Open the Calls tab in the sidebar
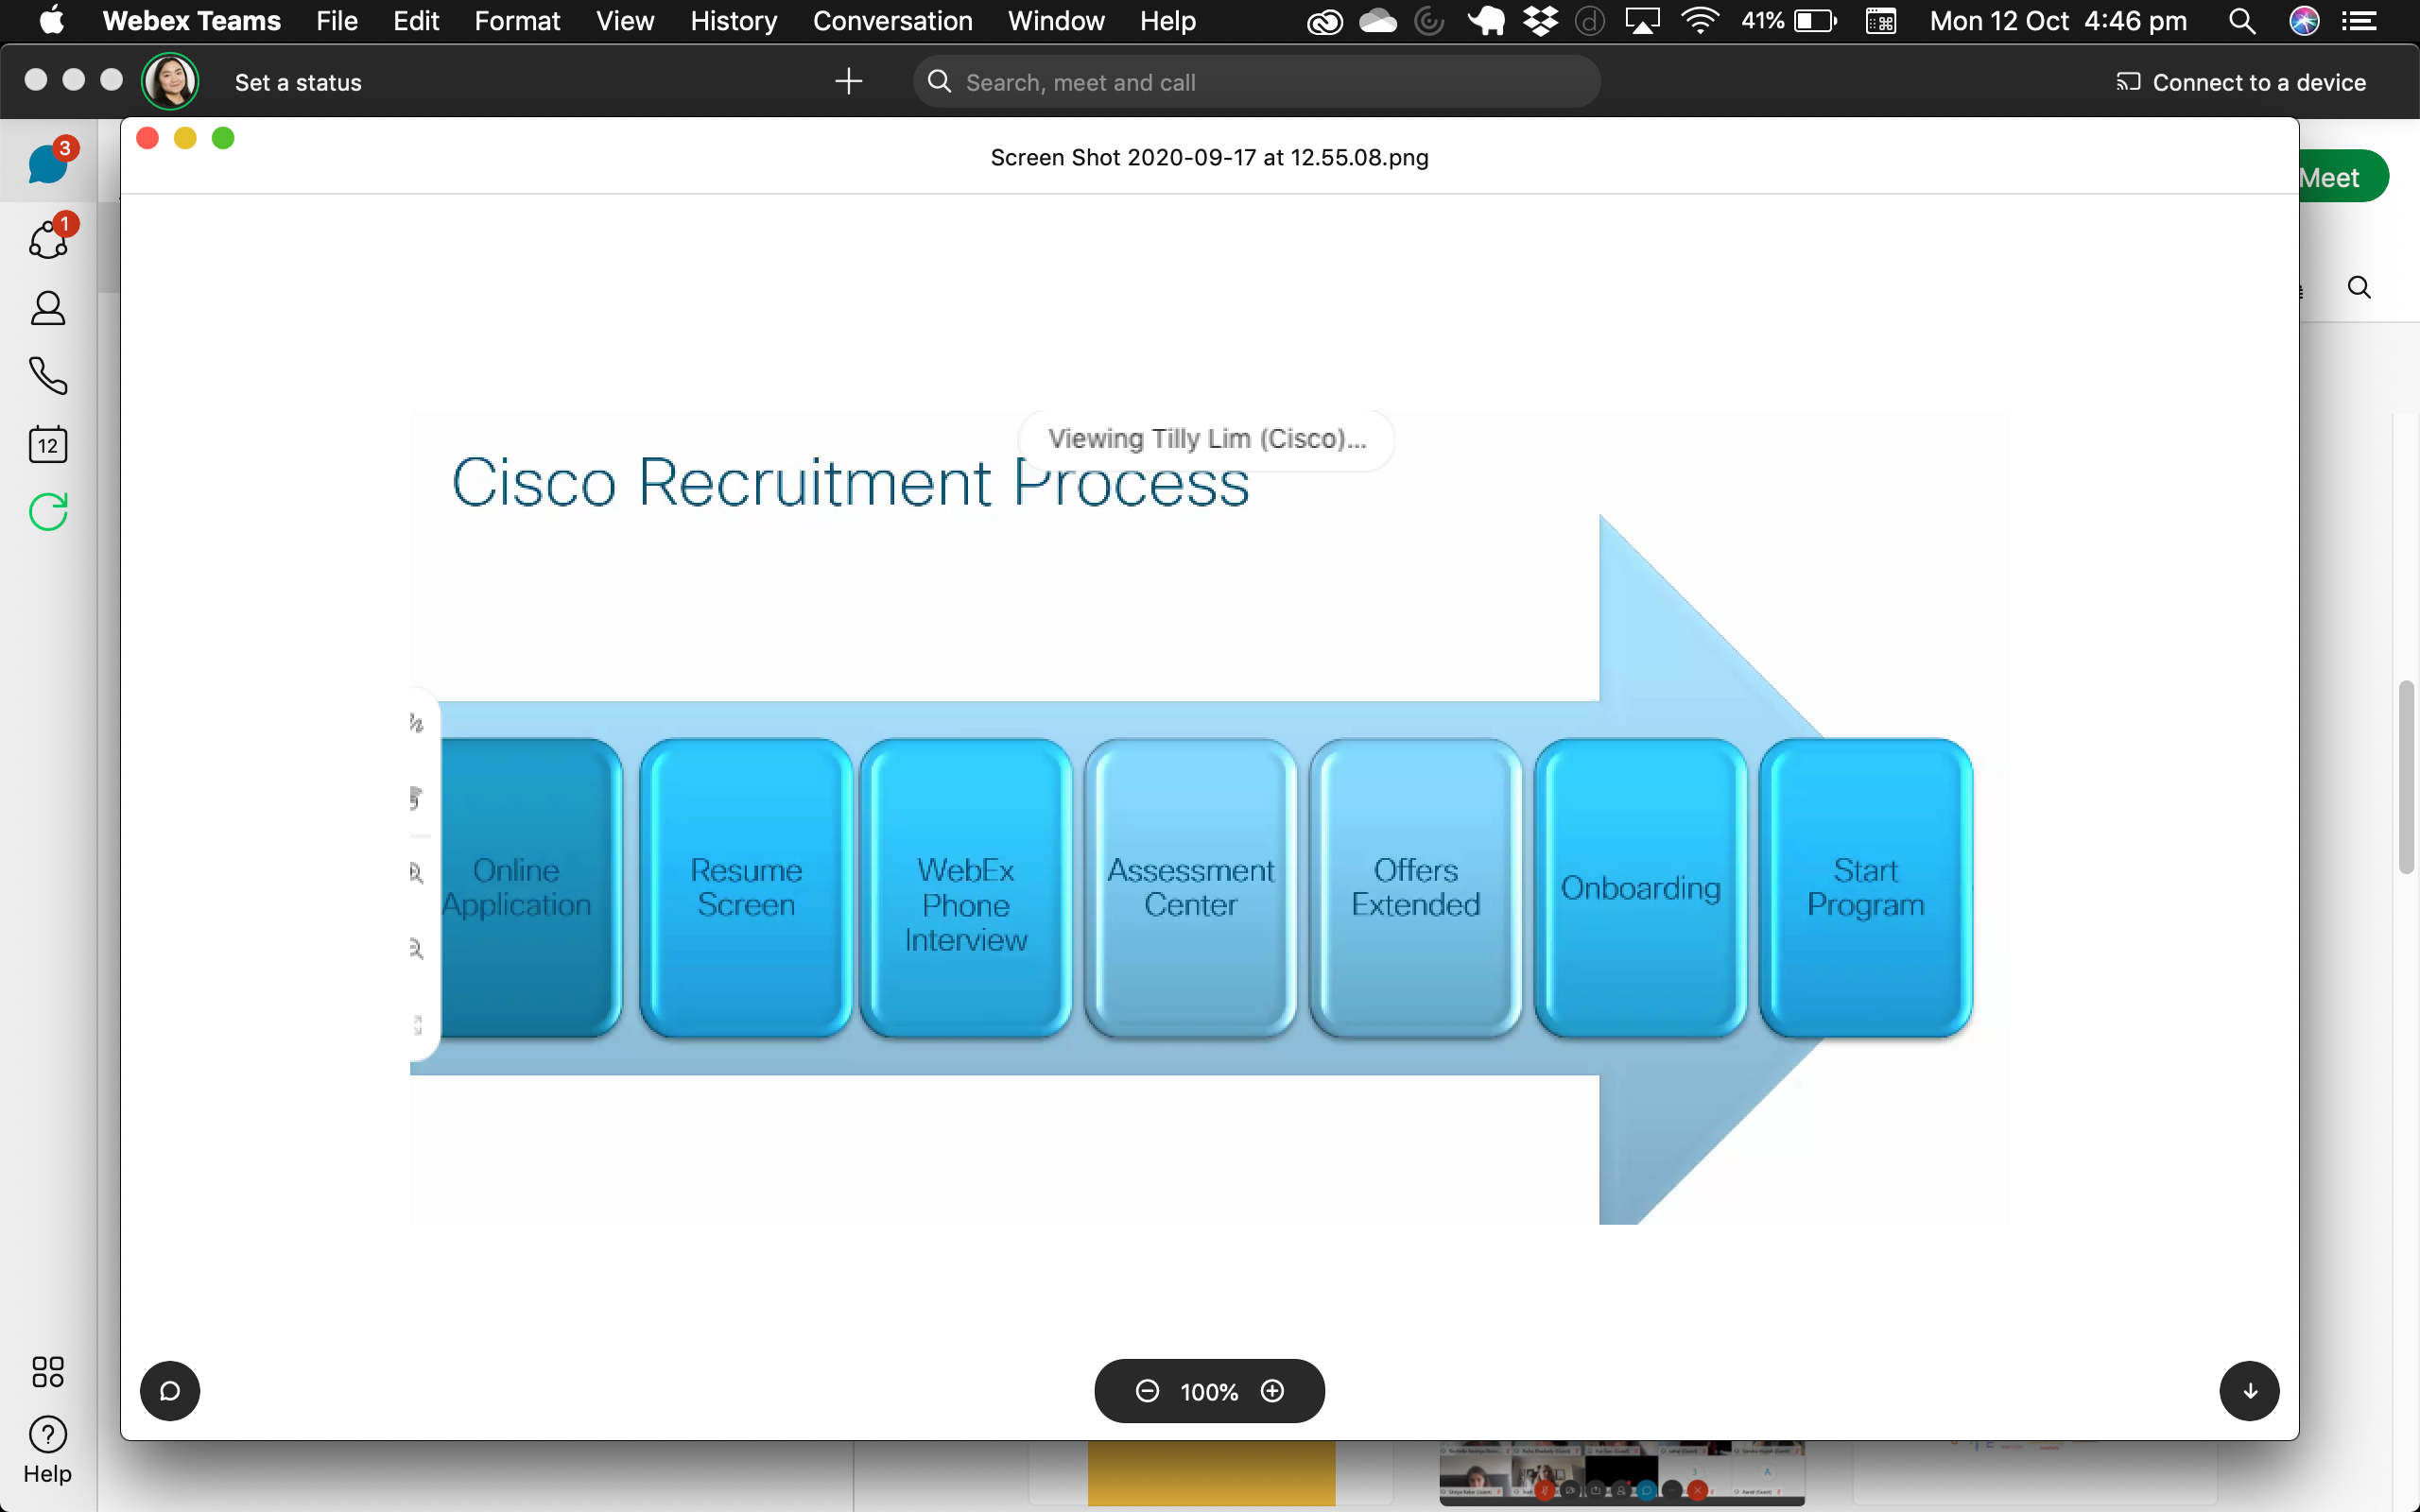2420x1512 pixels. [x=47, y=376]
